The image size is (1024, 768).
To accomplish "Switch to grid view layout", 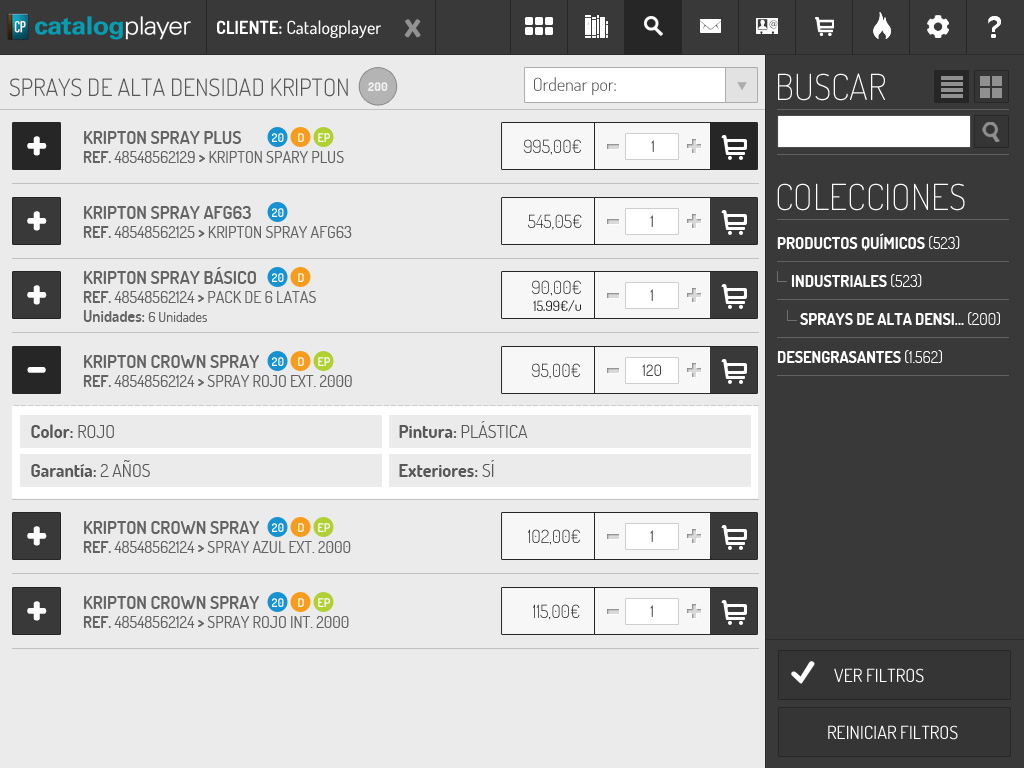I will pyautogui.click(x=991, y=86).
